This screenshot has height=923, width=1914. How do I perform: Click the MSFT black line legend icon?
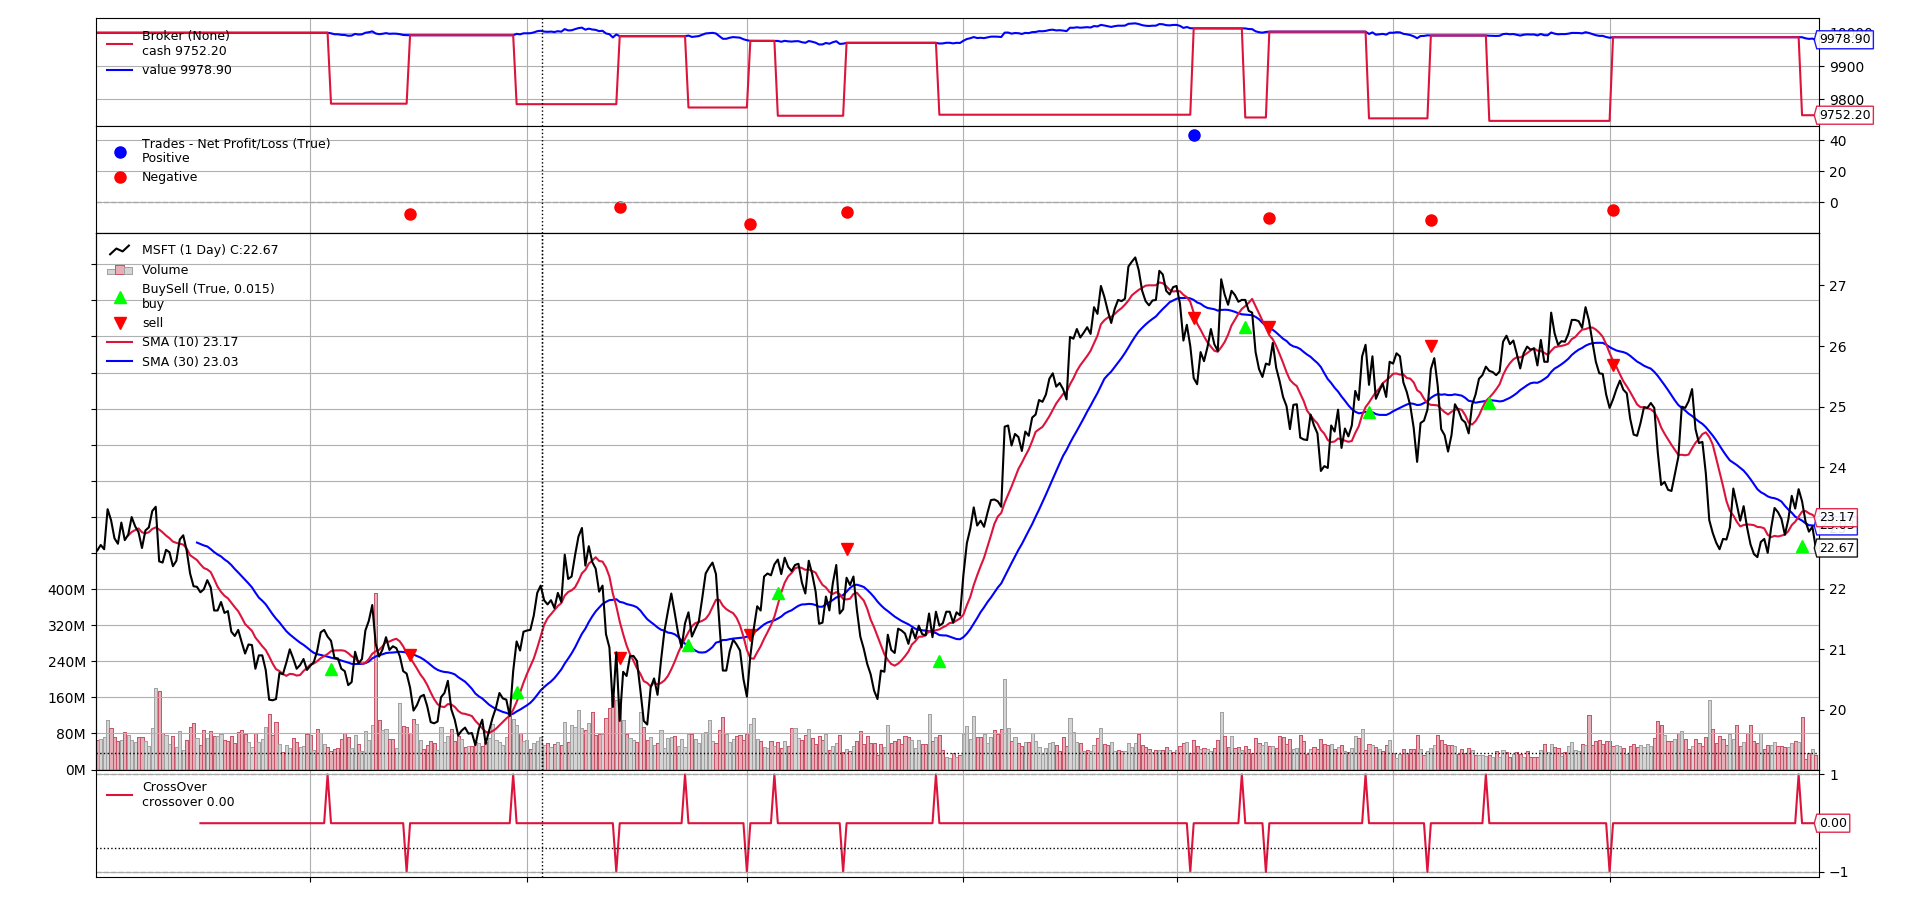(120, 250)
